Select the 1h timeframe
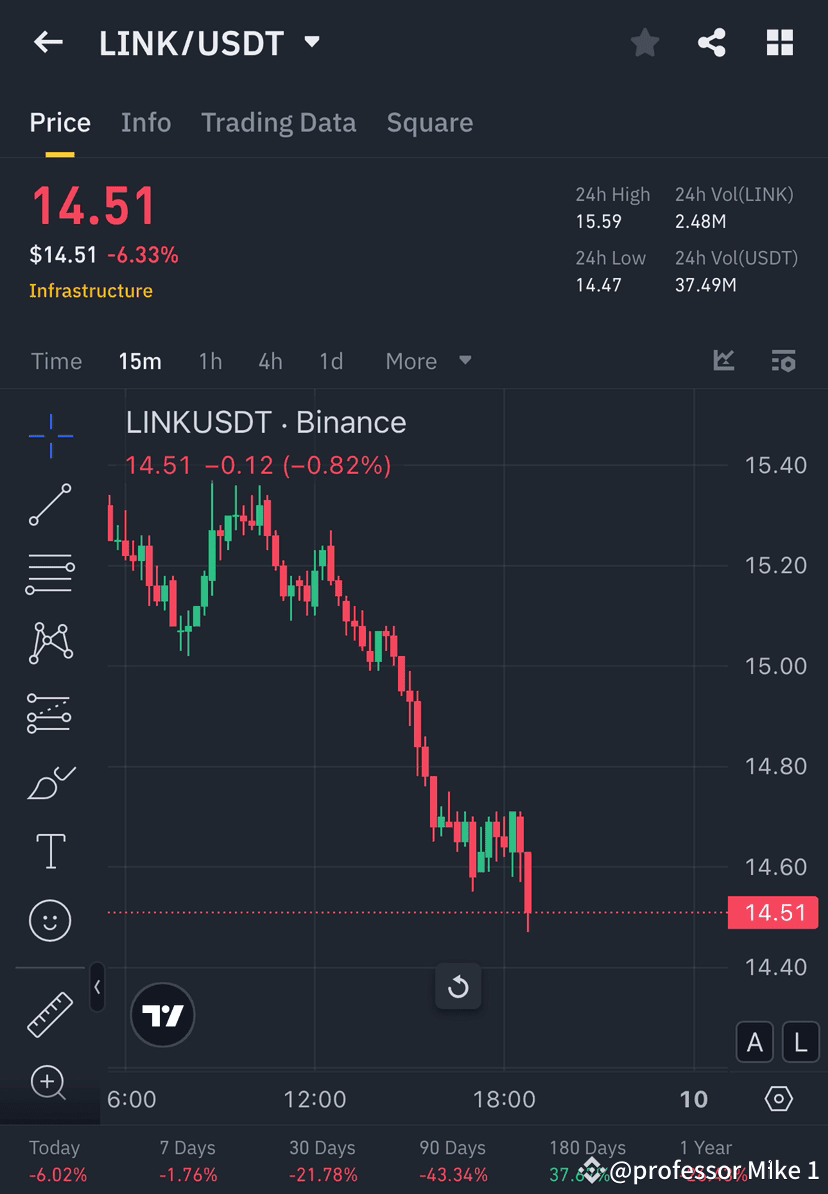Viewport: 828px width, 1194px height. [210, 361]
